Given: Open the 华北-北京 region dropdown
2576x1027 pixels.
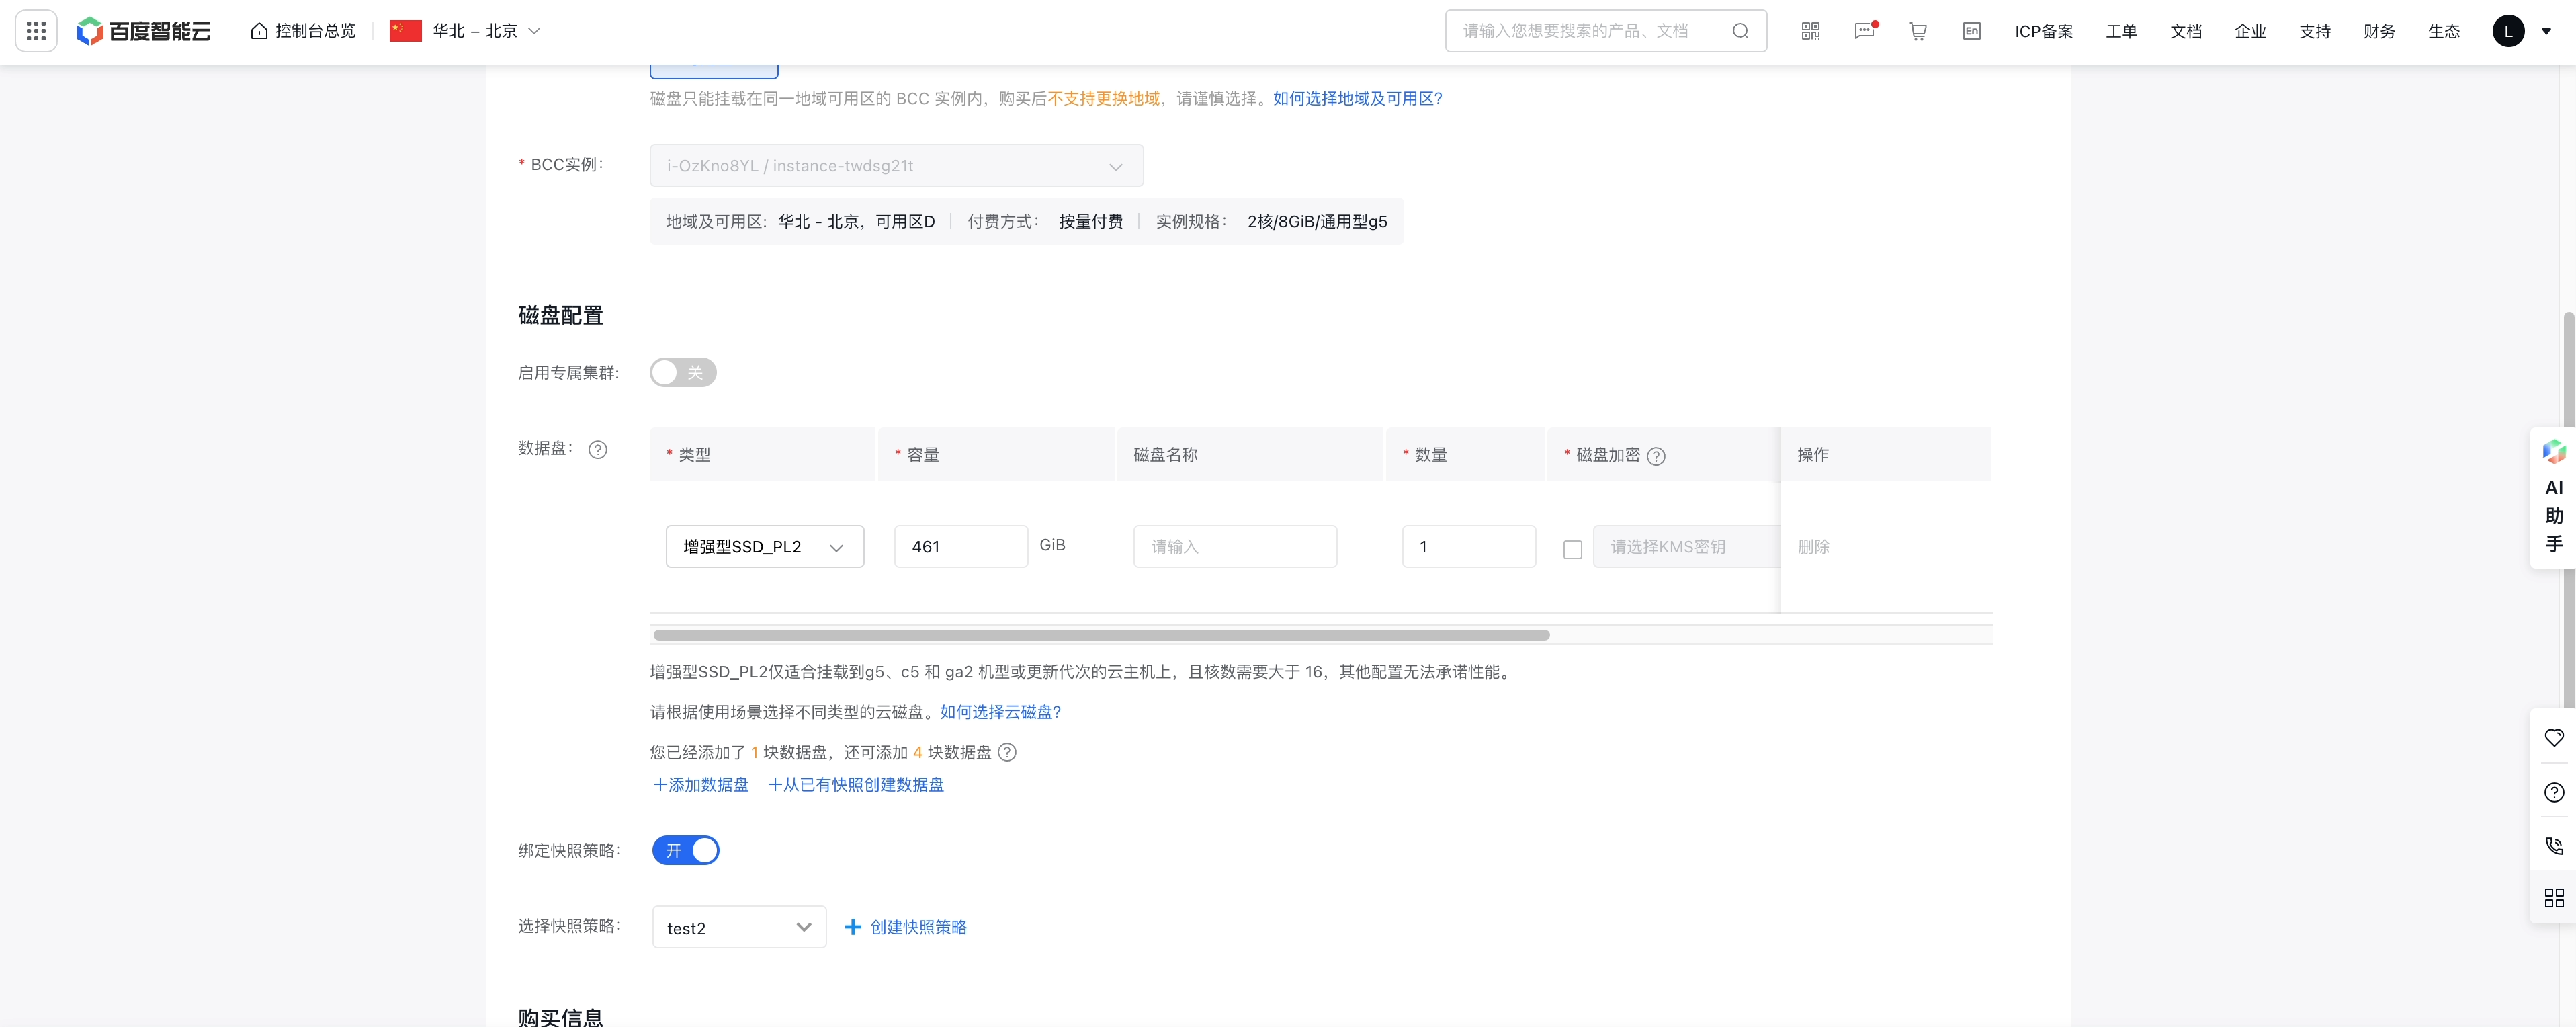Looking at the screenshot, I should pos(486,31).
